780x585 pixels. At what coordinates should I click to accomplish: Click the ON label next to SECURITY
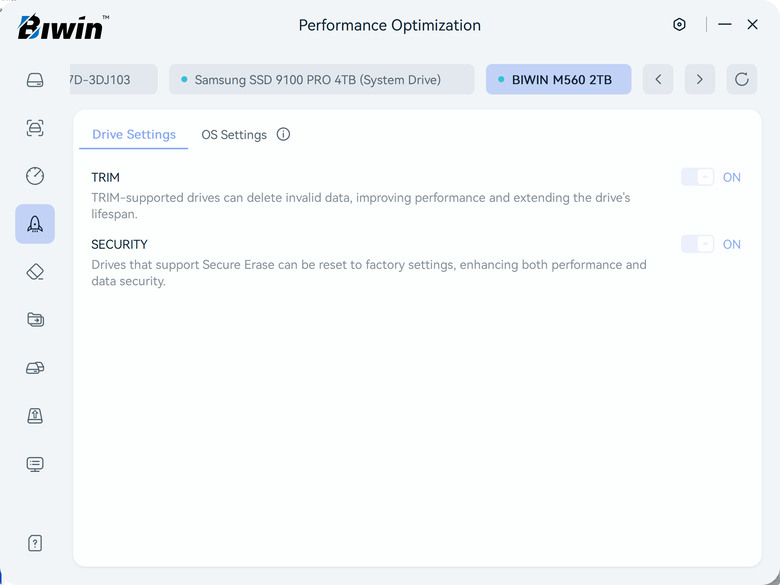731,244
